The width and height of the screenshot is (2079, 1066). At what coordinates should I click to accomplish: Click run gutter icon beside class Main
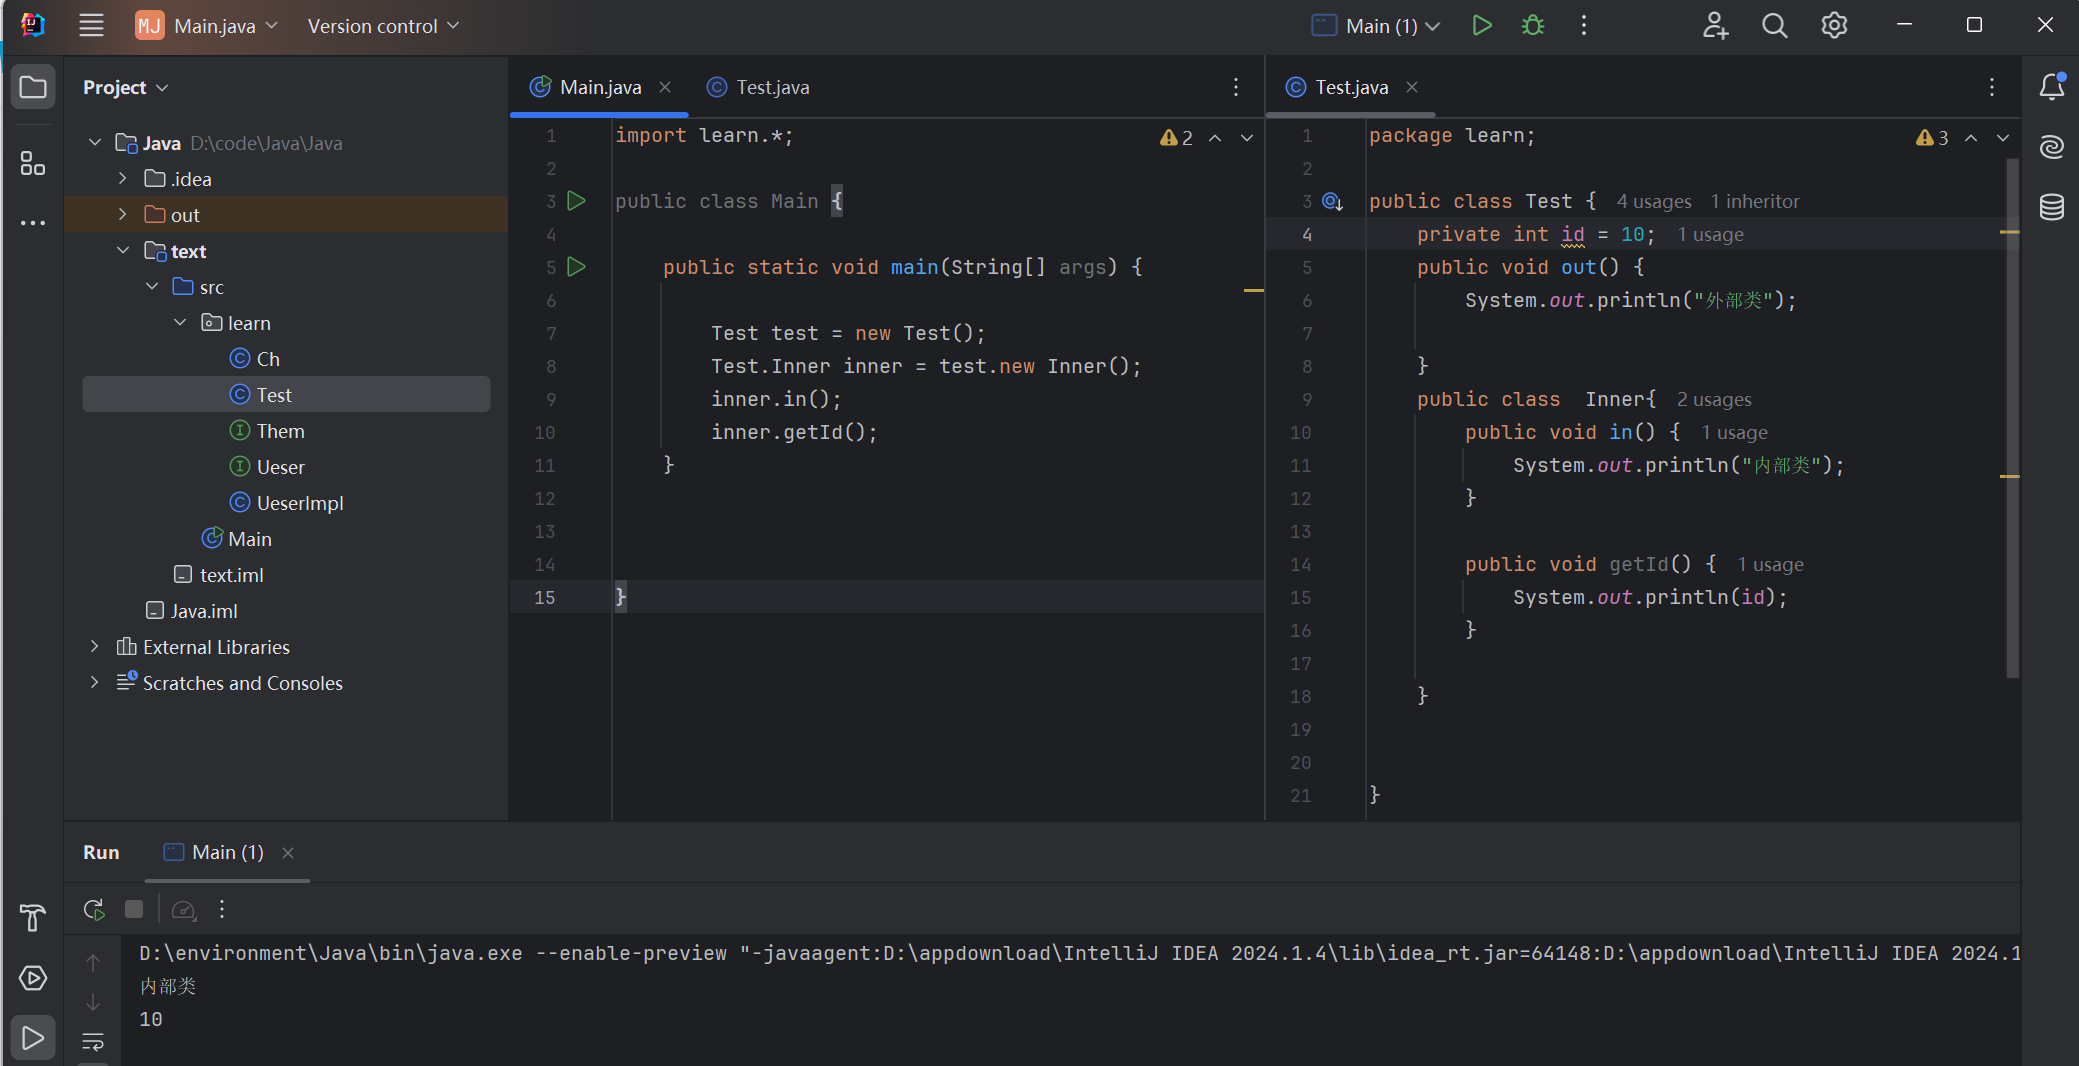(x=576, y=201)
